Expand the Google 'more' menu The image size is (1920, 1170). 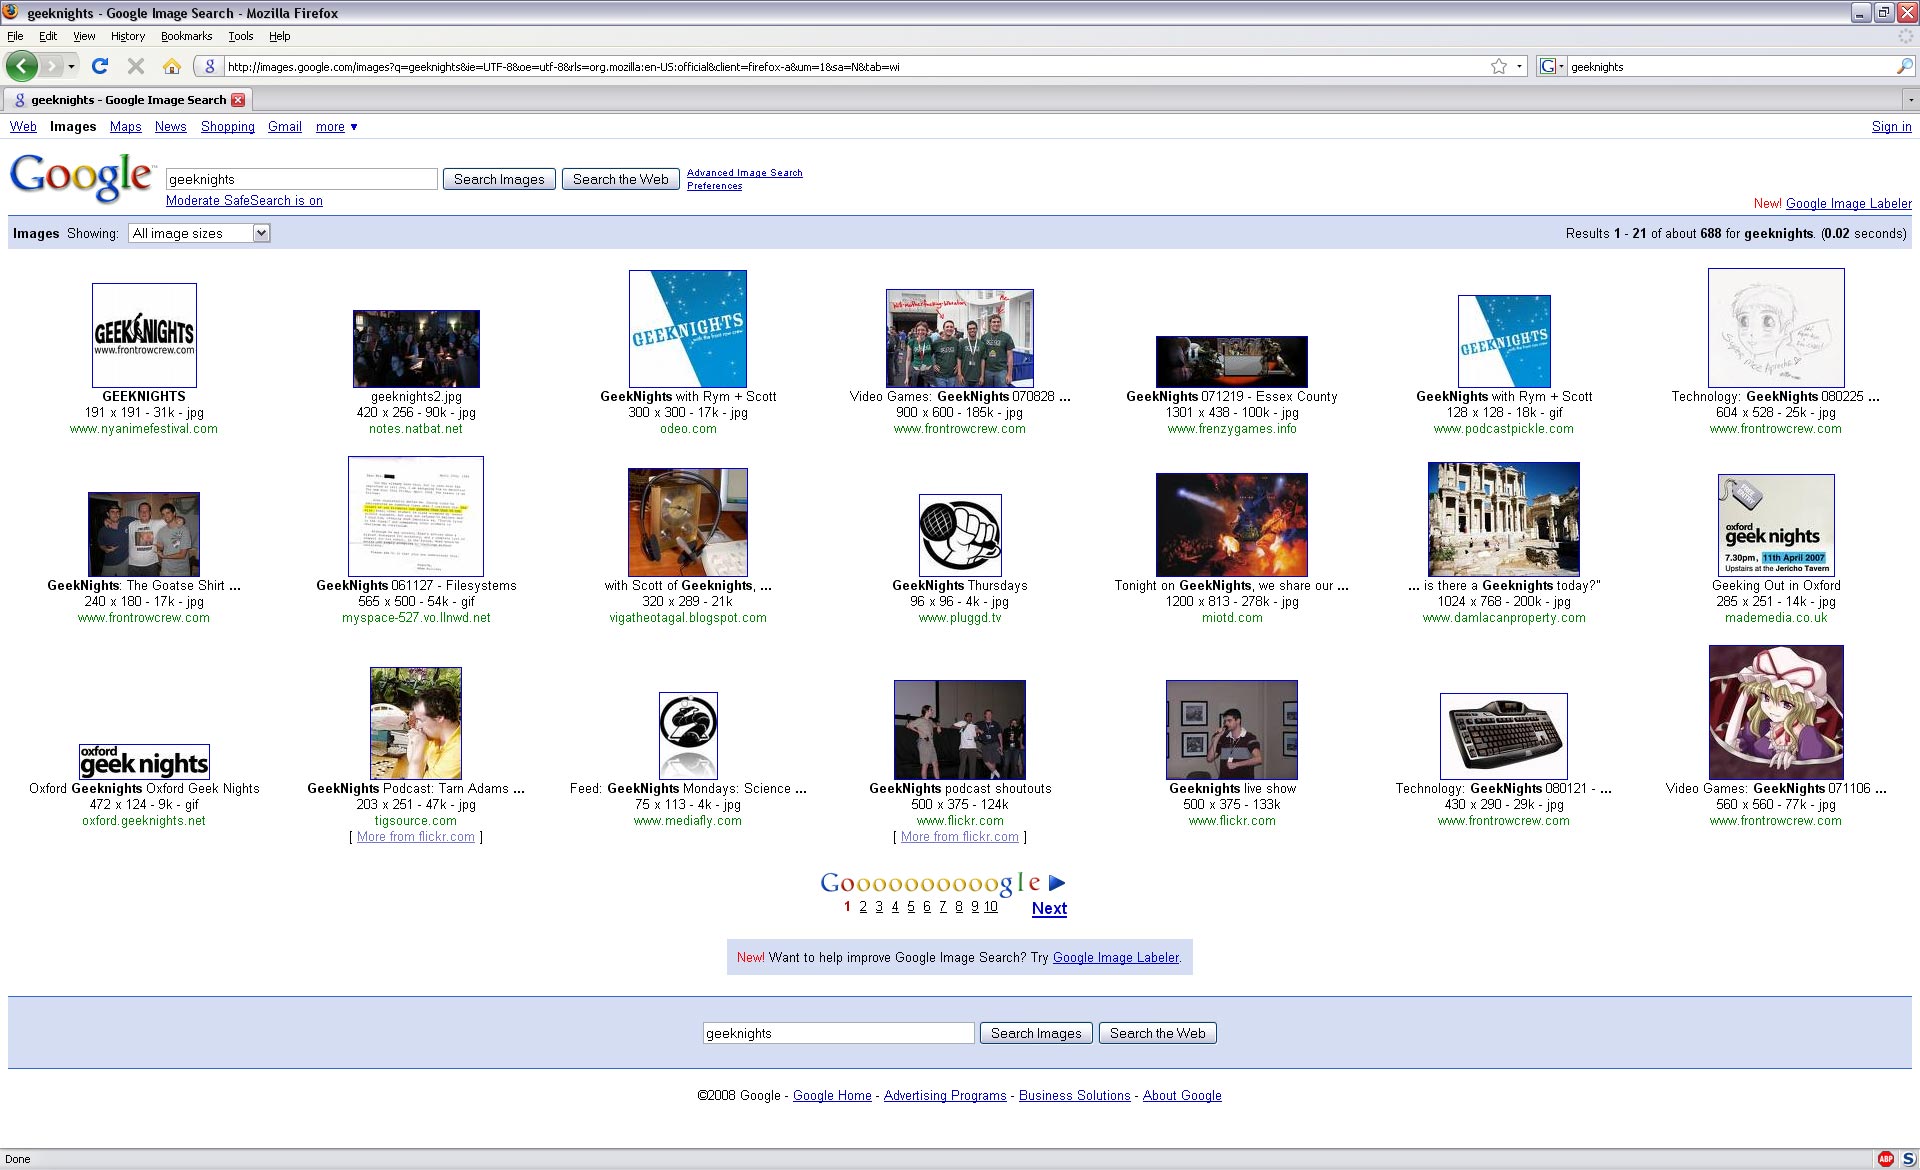click(x=337, y=127)
